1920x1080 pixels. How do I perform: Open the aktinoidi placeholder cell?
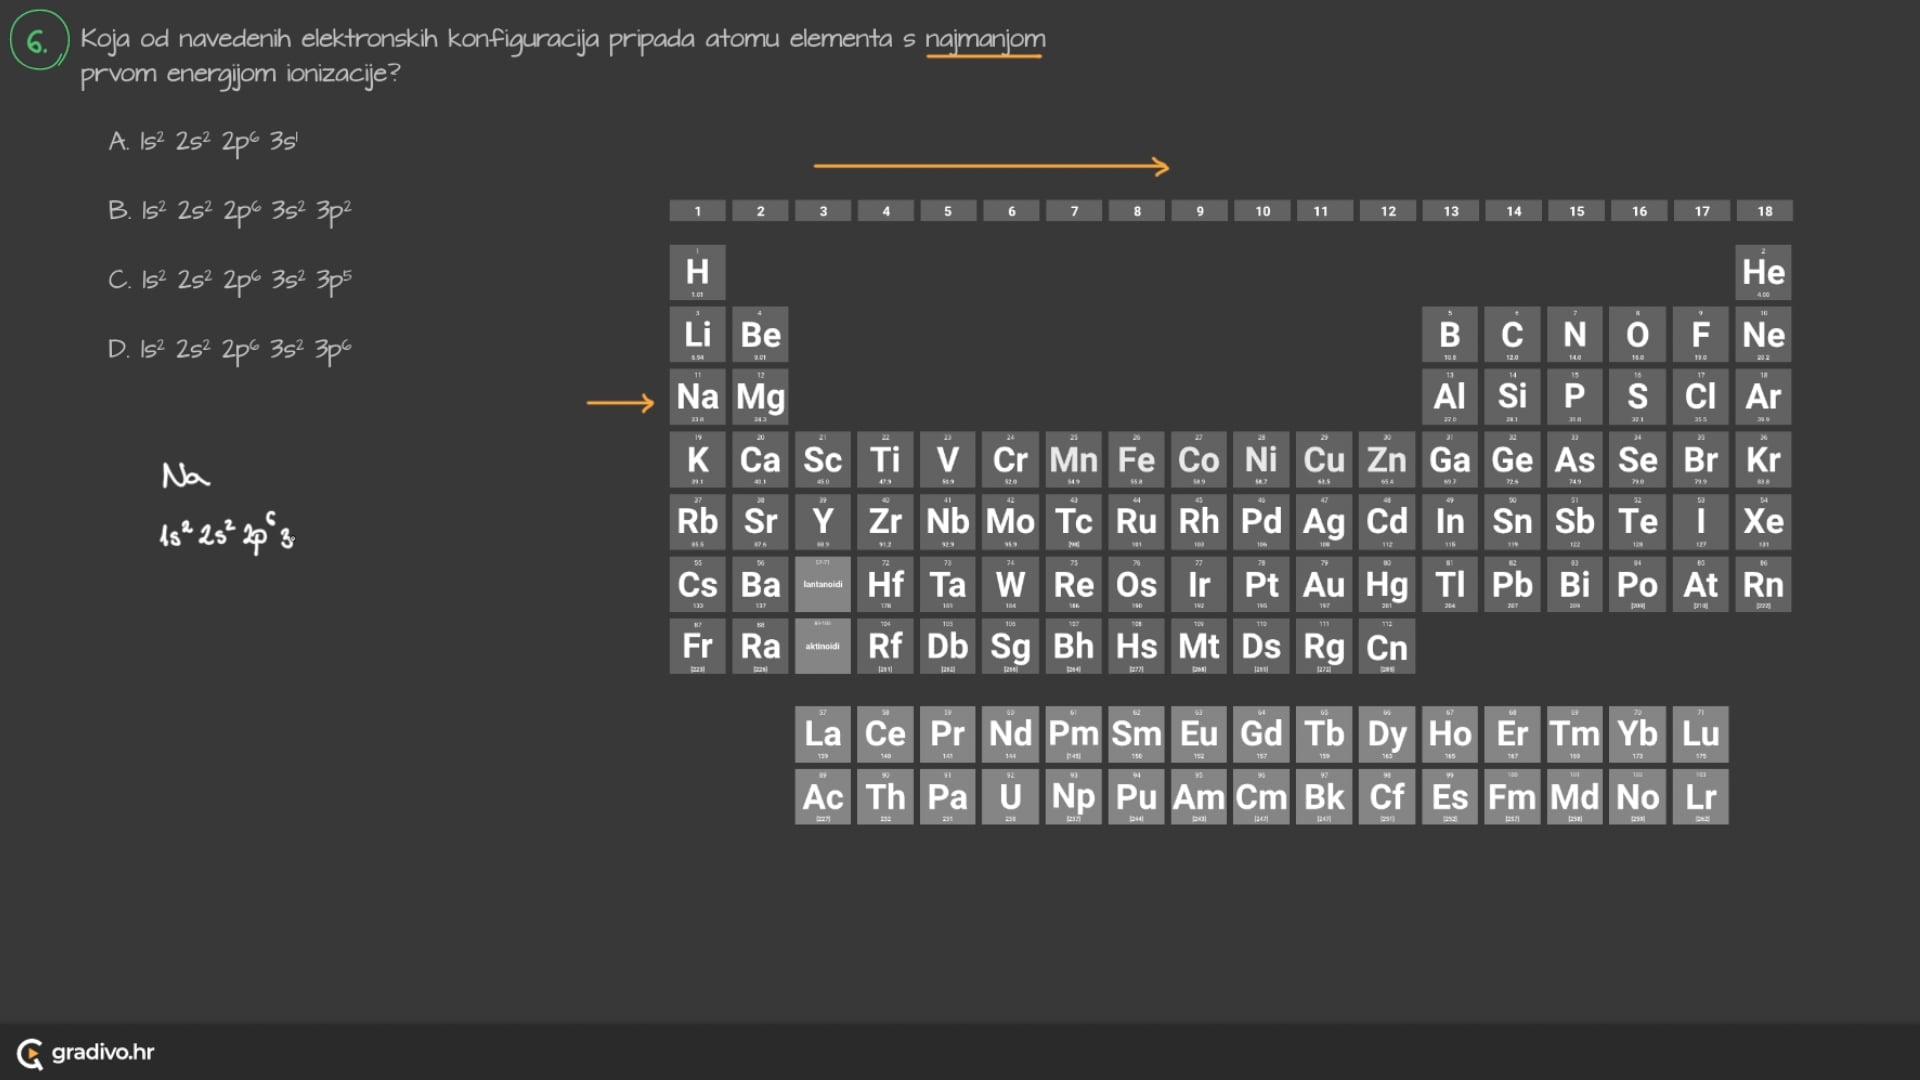click(x=822, y=646)
